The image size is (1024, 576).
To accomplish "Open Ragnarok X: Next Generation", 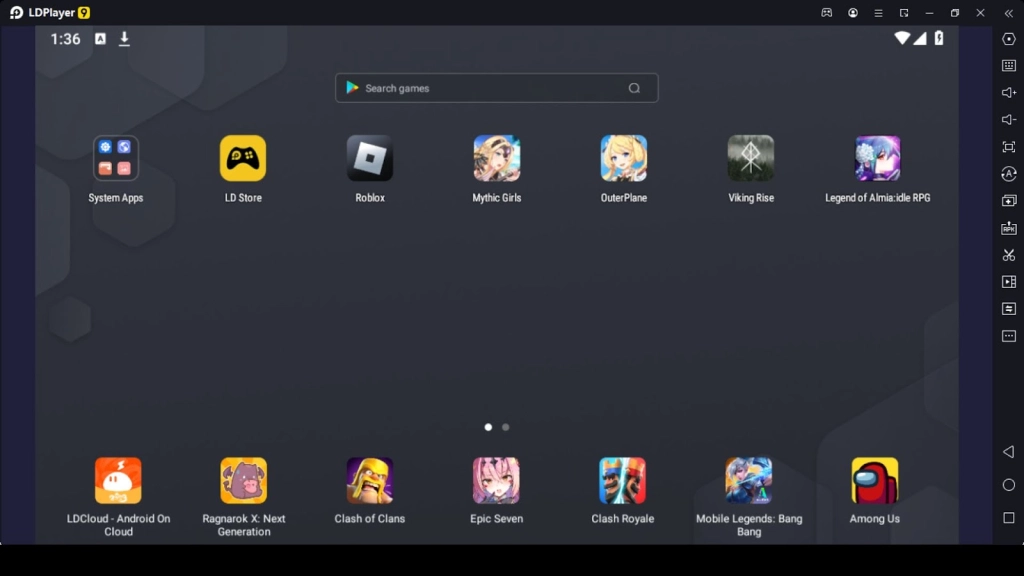I will 244,480.
